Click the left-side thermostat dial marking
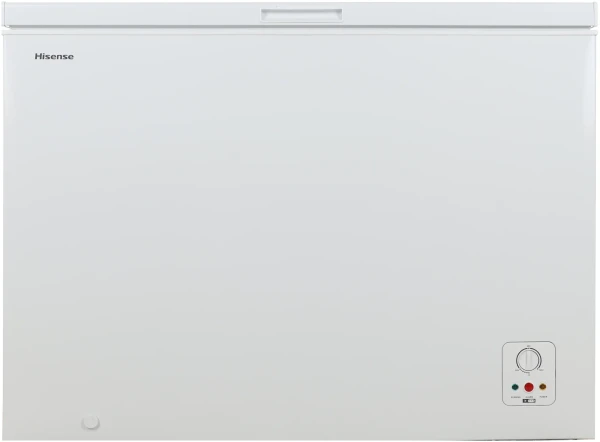Viewport: 600px width, 442px height. (517, 370)
